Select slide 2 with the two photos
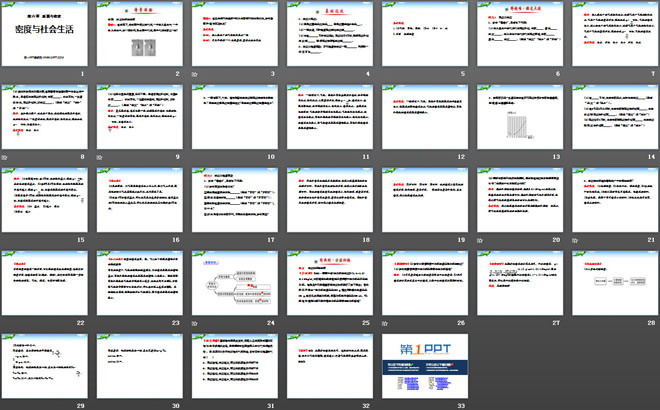This screenshot has width=660, height=410. (x=140, y=34)
